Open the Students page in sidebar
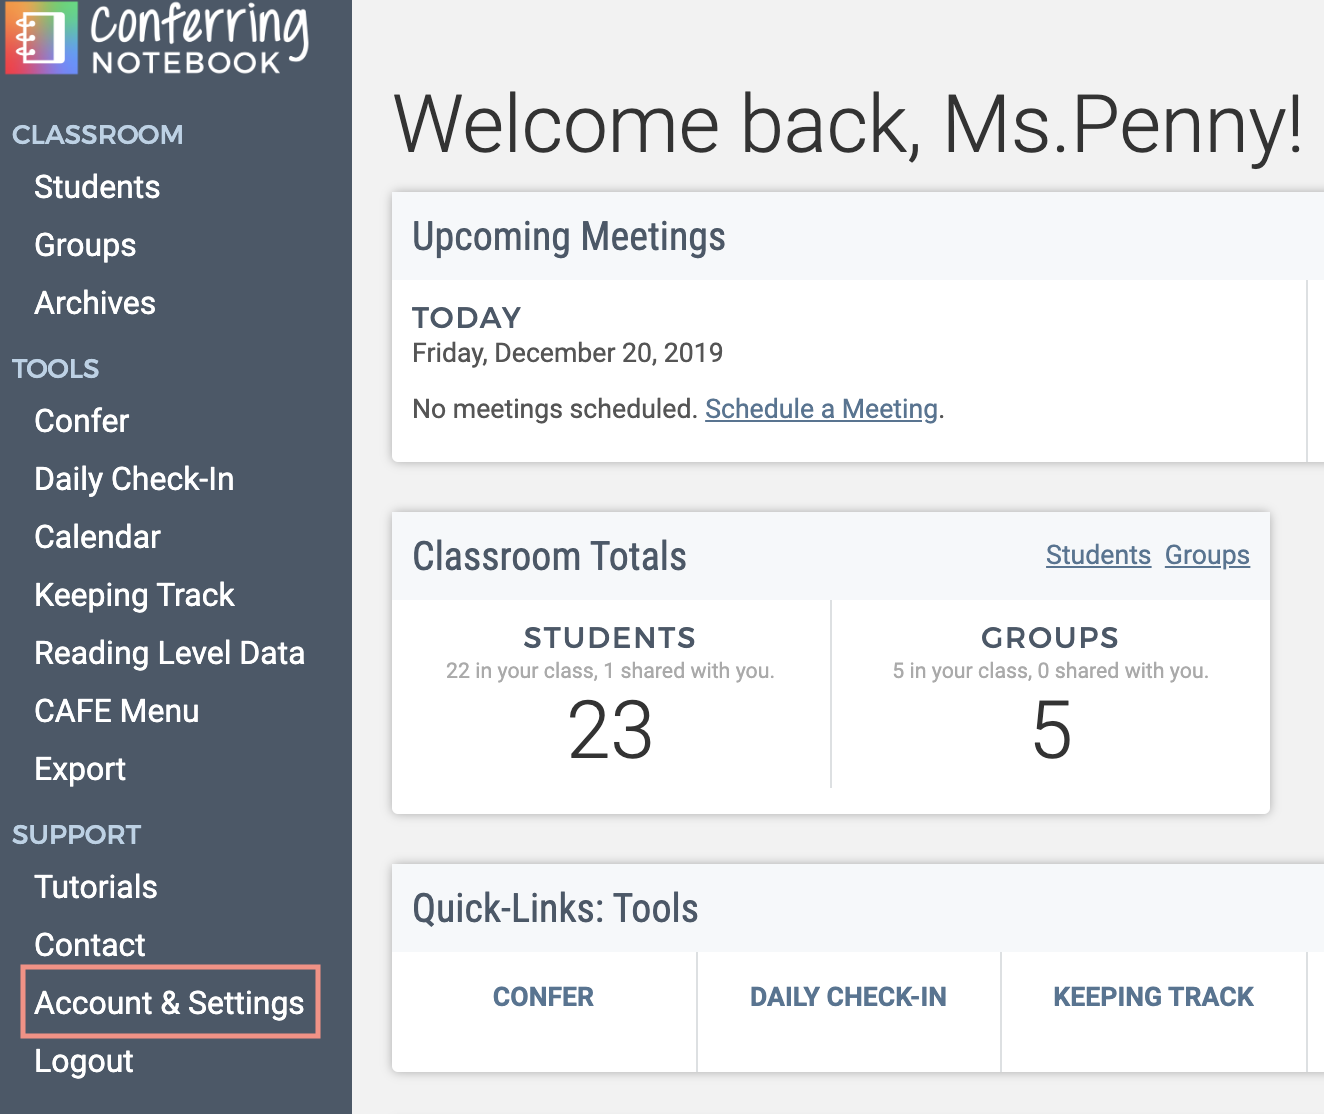The width and height of the screenshot is (1324, 1114). click(97, 187)
